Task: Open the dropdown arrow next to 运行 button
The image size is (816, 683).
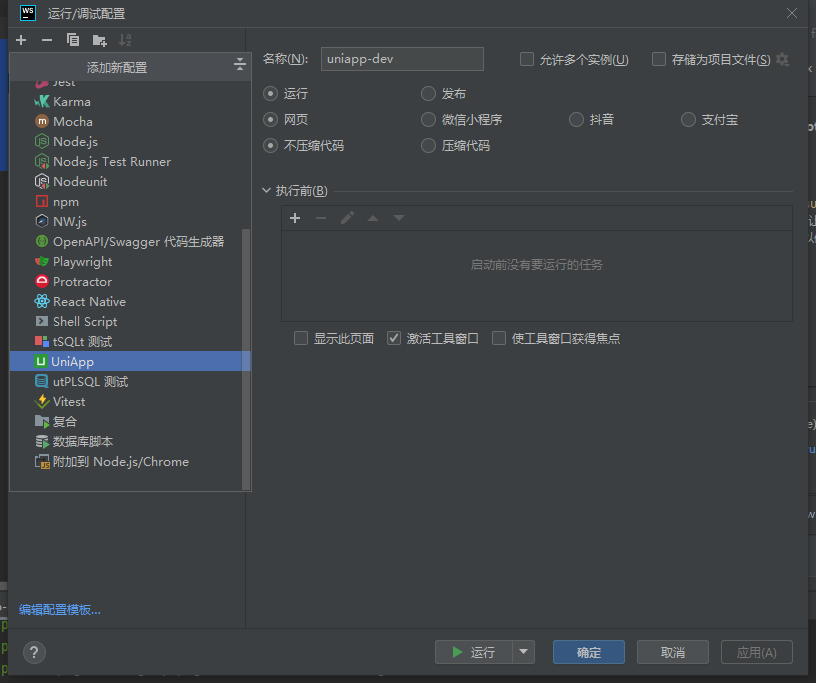Action: click(x=525, y=652)
